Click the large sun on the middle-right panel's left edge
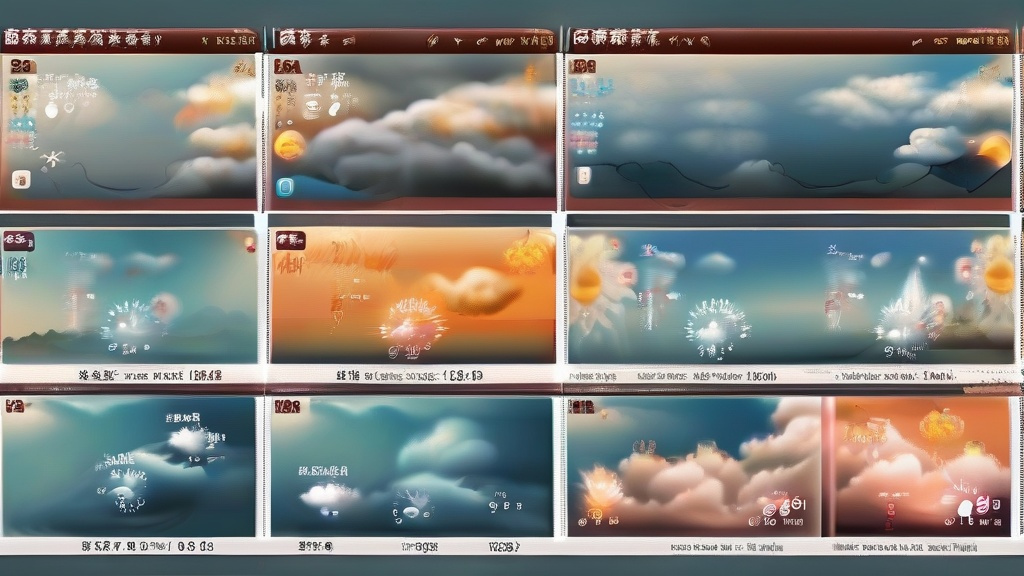Viewport: 1024px width, 576px height. pos(587,284)
